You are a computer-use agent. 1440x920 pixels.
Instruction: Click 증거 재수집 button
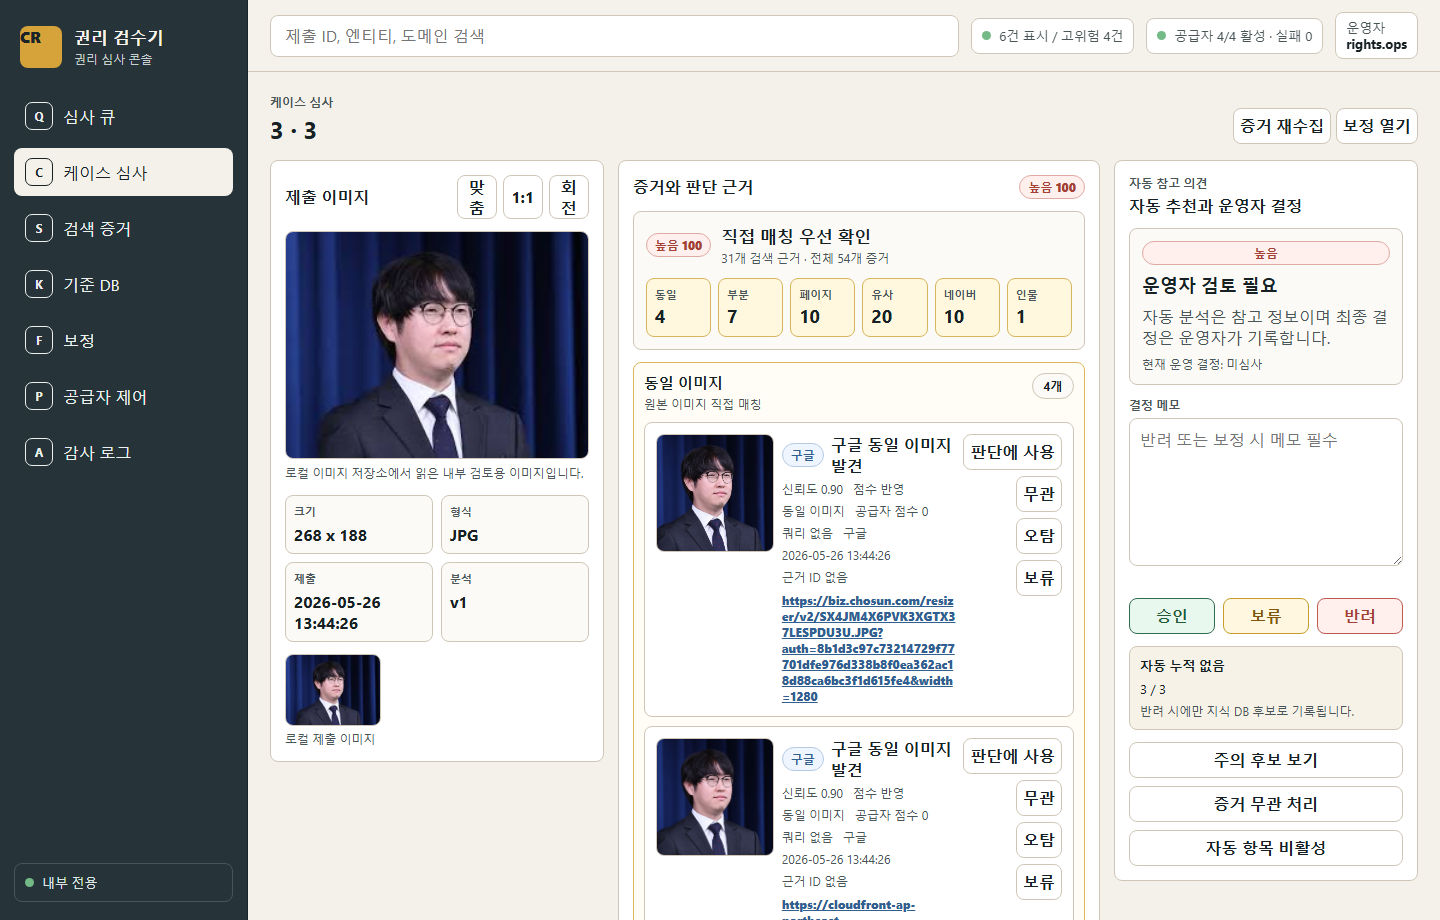click(x=1282, y=126)
